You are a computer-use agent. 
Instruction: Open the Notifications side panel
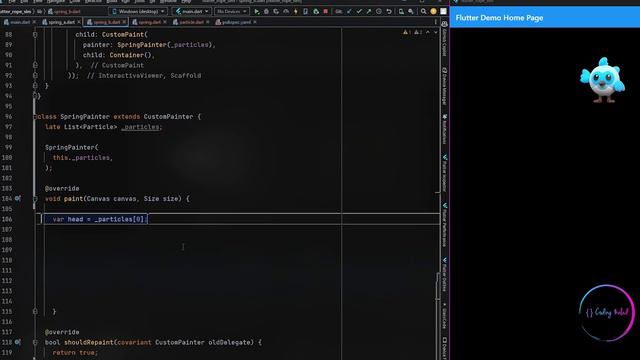pyautogui.click(x=444, y=129)
